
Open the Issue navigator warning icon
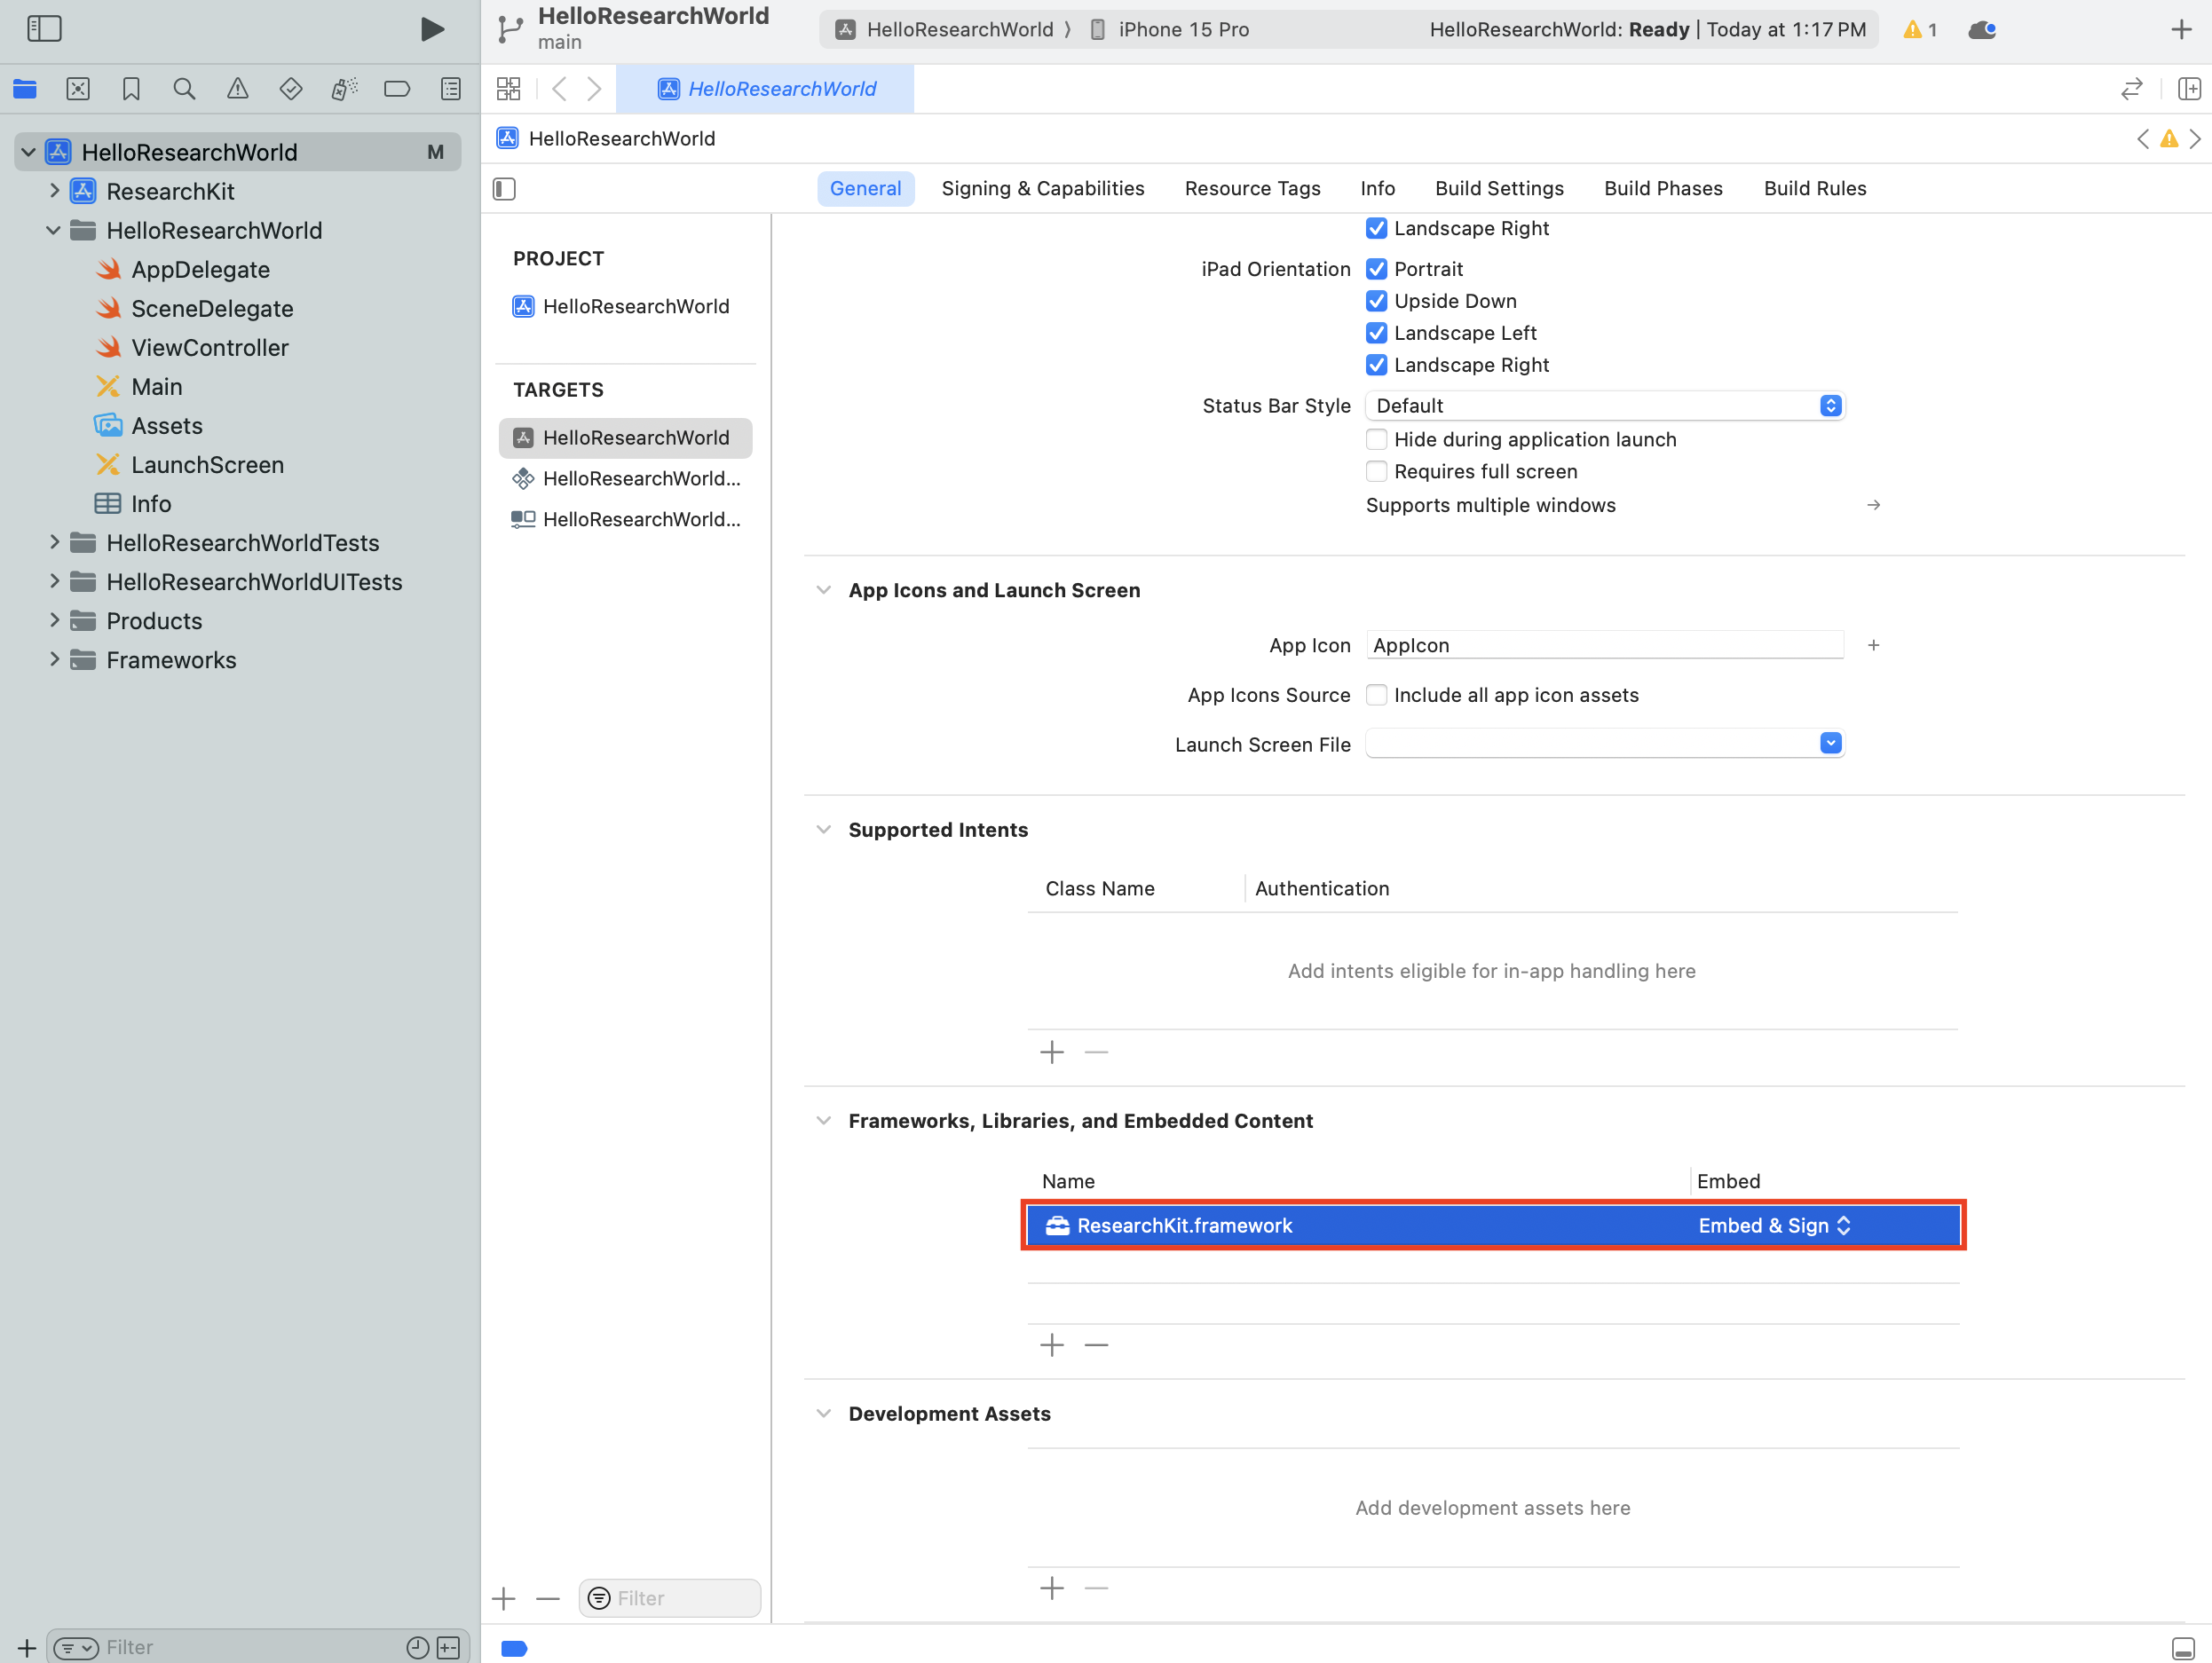click(x=237, y=89)
